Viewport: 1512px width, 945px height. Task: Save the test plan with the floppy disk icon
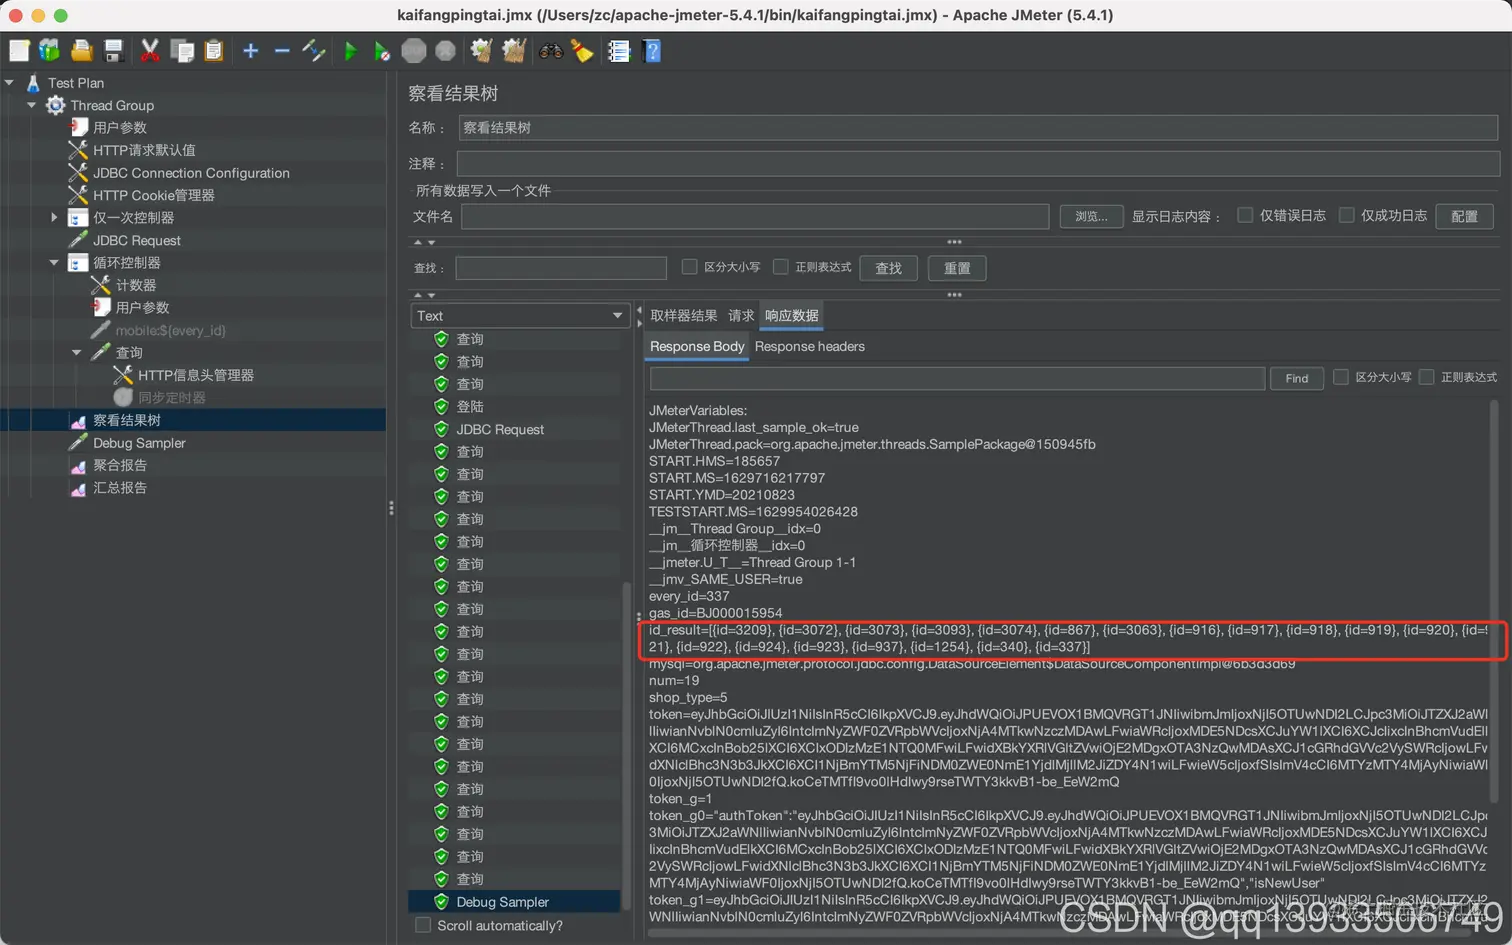(x=114, y=51)
